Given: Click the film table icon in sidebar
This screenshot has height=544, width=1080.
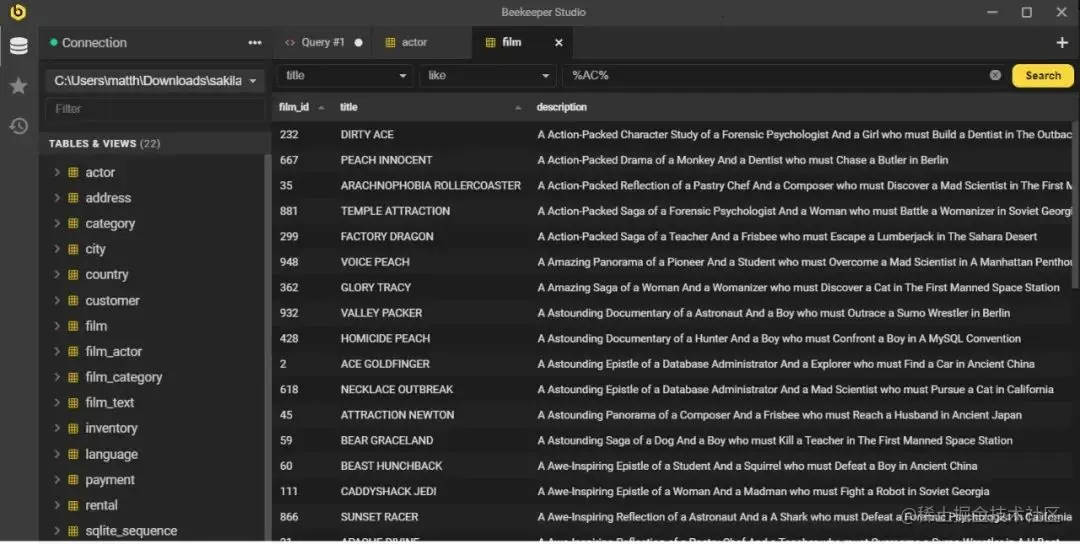Looking at the screenshot, I should tap(73, 326).
